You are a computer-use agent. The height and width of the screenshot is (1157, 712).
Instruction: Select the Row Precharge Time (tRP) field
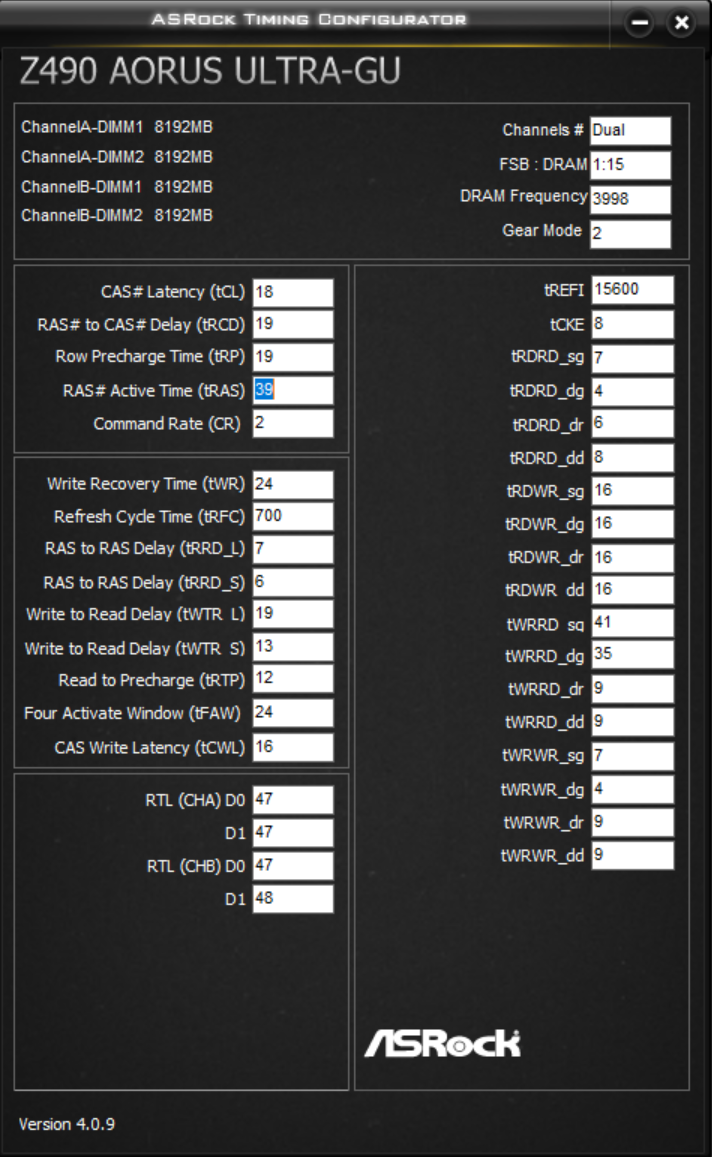293,357
